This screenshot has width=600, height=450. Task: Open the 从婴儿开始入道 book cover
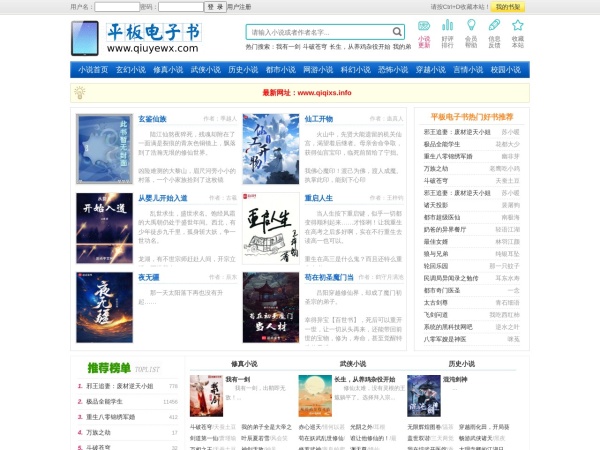104,228
